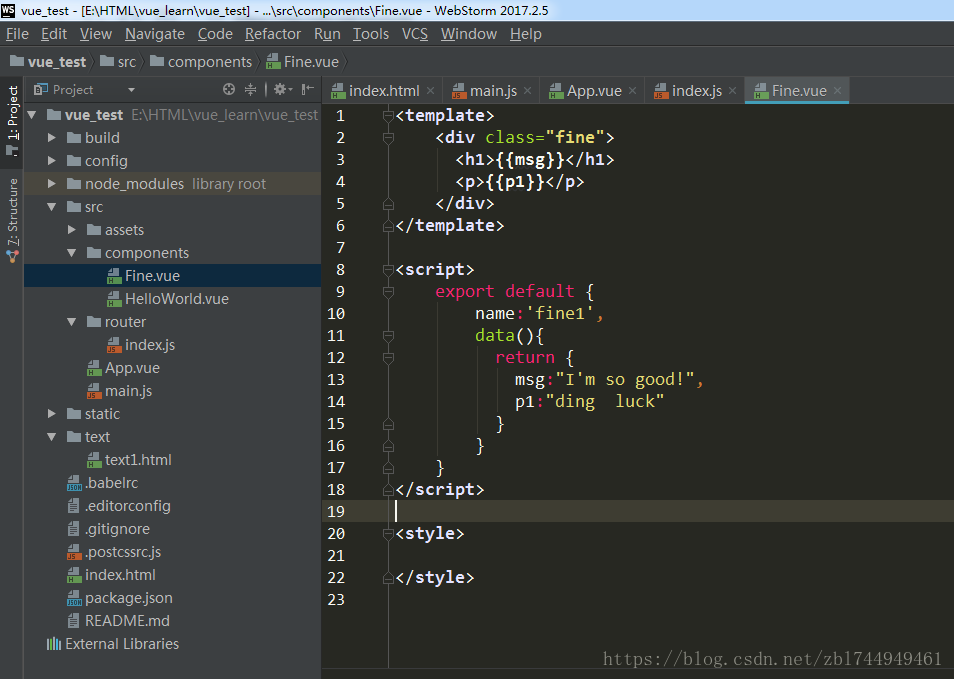Click the App.vue file icon in tree

point(94,369)
